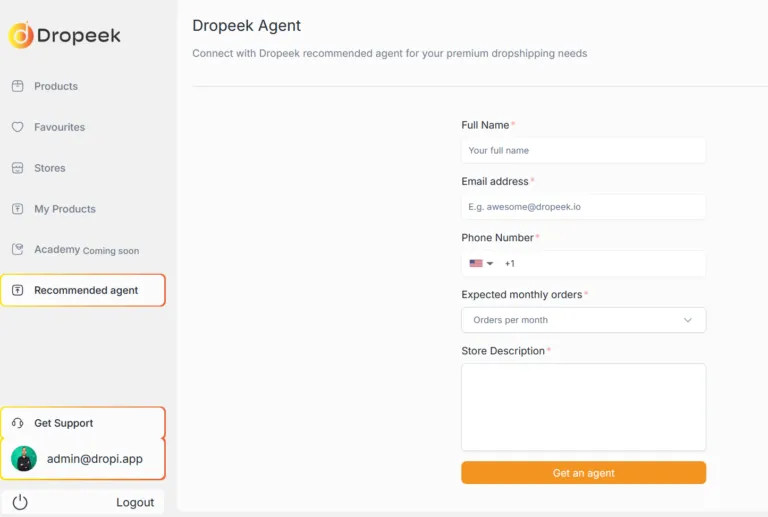Image resolution: width=768 pixels, height=517 pixels.
Task: Click the Get Support headset icon
Action: pos(17,423)
